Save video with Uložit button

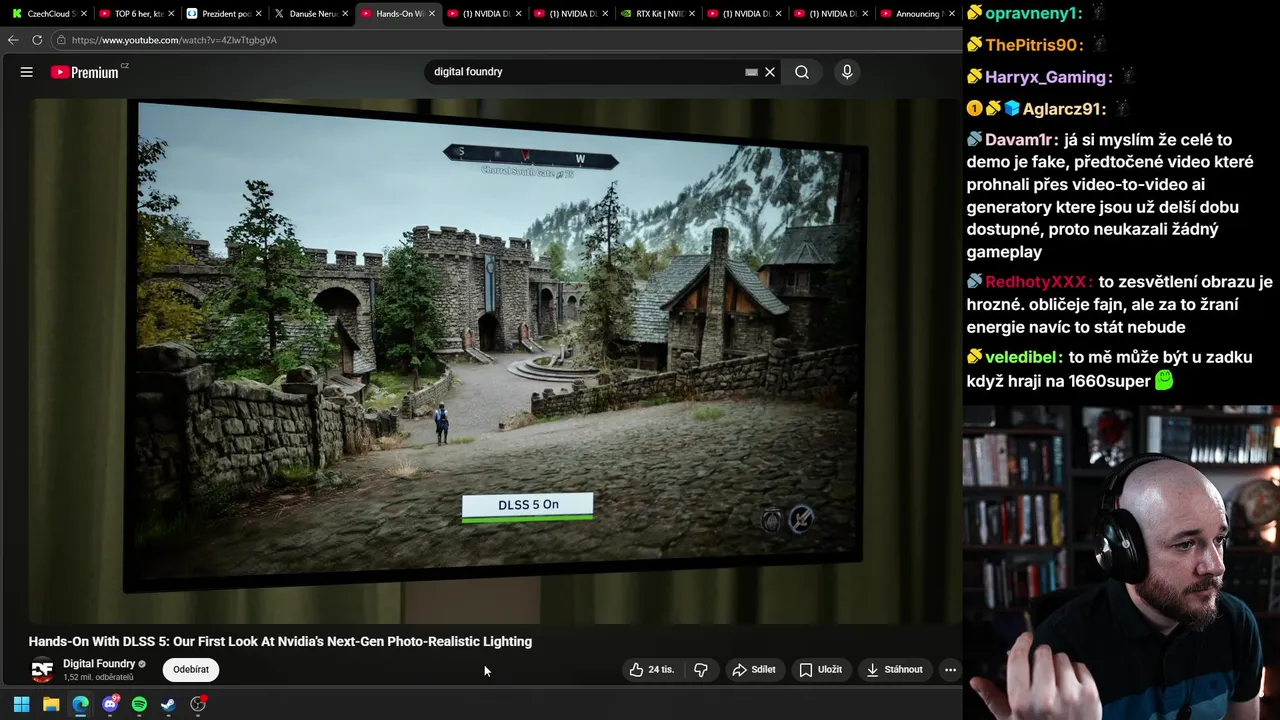coord(820,670)
